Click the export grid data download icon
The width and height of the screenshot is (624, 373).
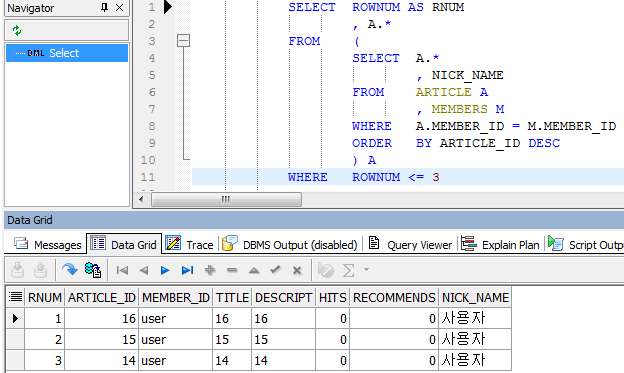(18, 270)
